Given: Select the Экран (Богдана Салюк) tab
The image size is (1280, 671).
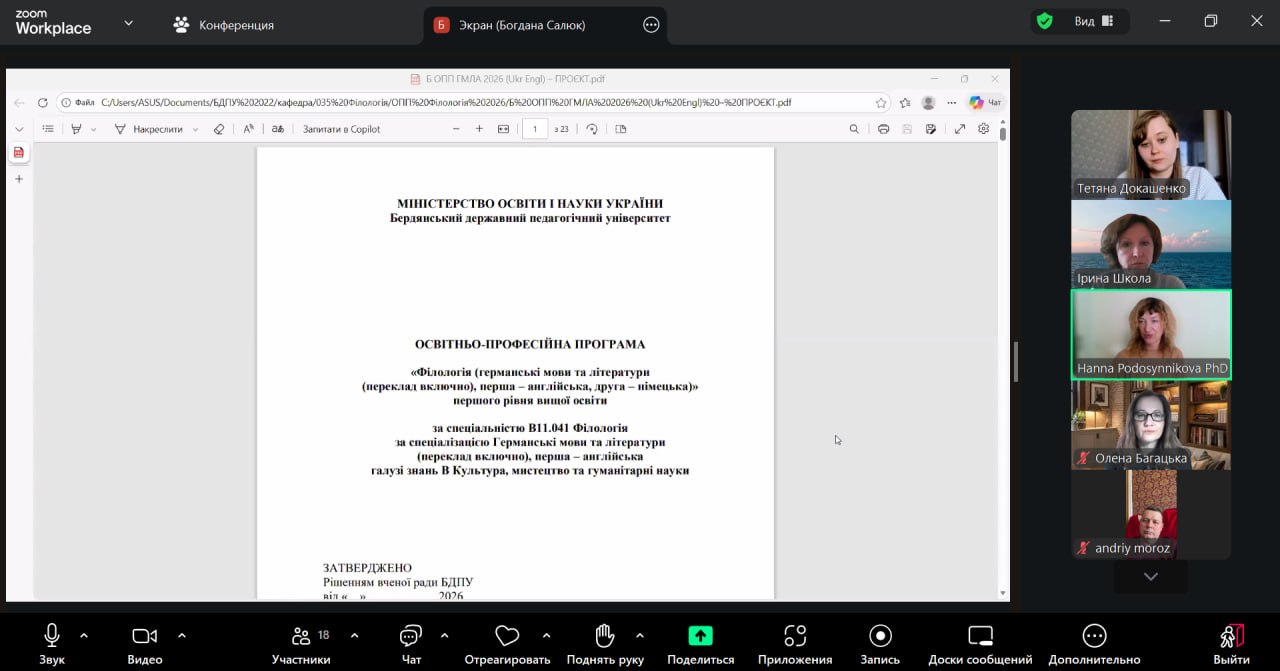Looking at the screenshot, I should pos(523,25).
